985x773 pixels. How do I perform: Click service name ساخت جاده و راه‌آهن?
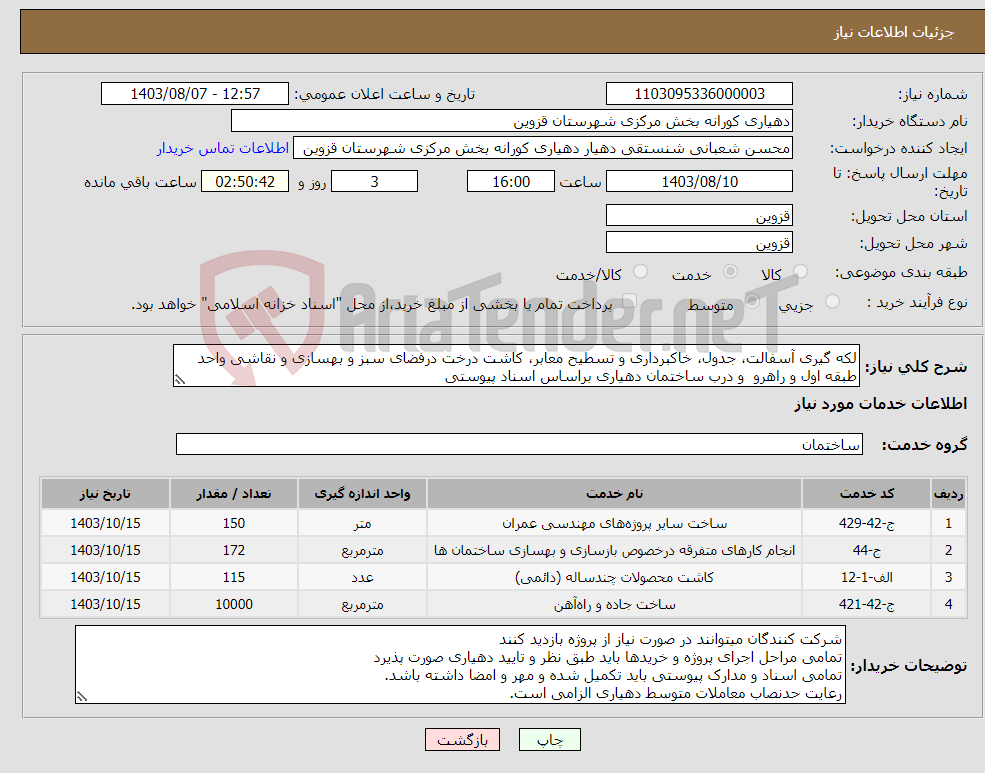[614, 604]
